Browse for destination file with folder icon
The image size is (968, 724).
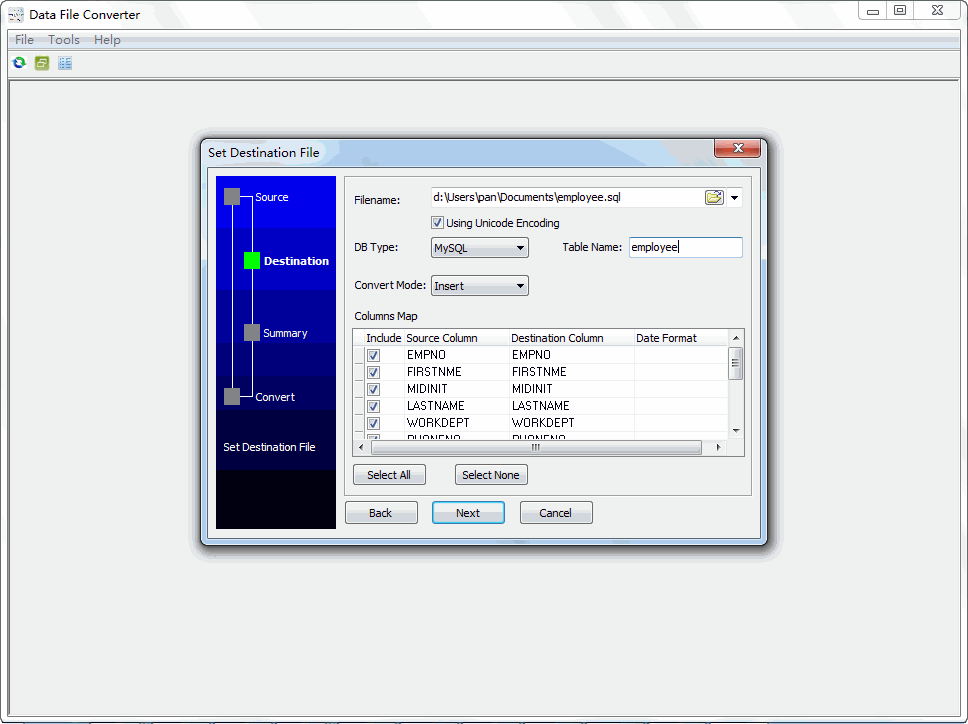point(713,198)
